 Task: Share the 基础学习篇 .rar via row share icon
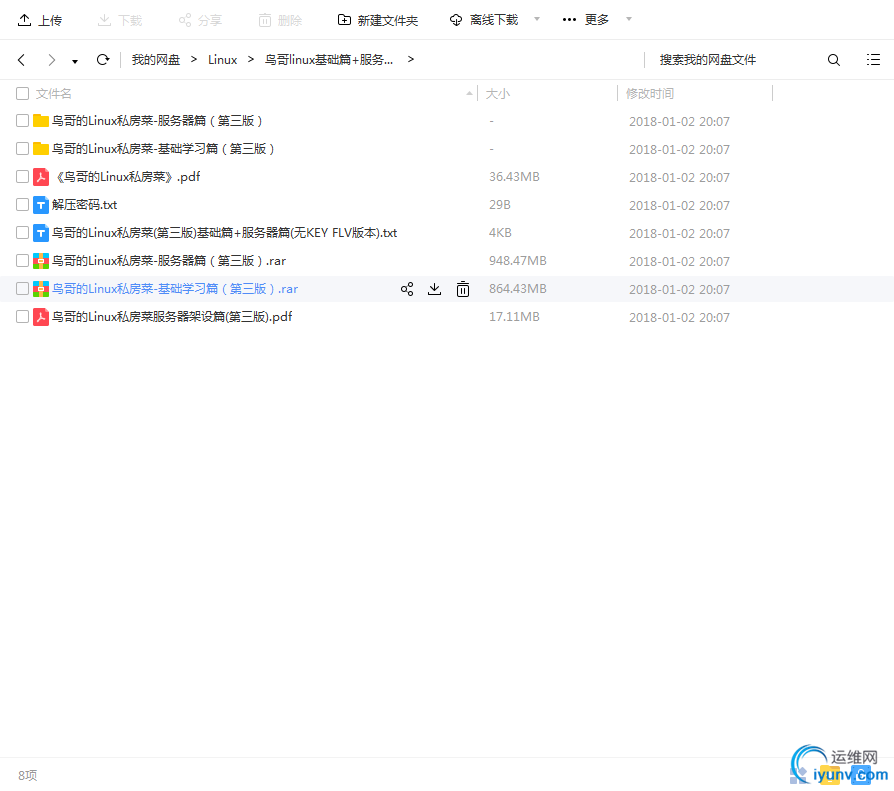coord(407,289)
